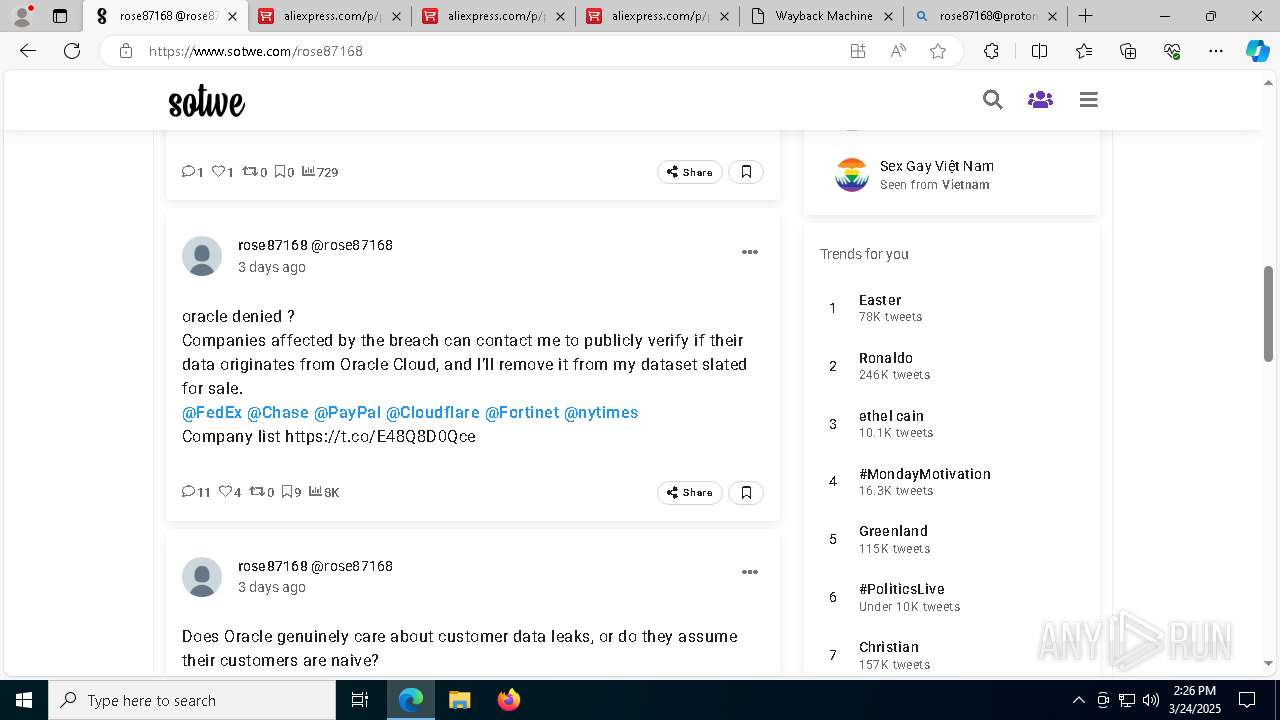This screenshot has height=720, width=1280.
Task: Share the oracle denied post
Action: coord(690,492)
